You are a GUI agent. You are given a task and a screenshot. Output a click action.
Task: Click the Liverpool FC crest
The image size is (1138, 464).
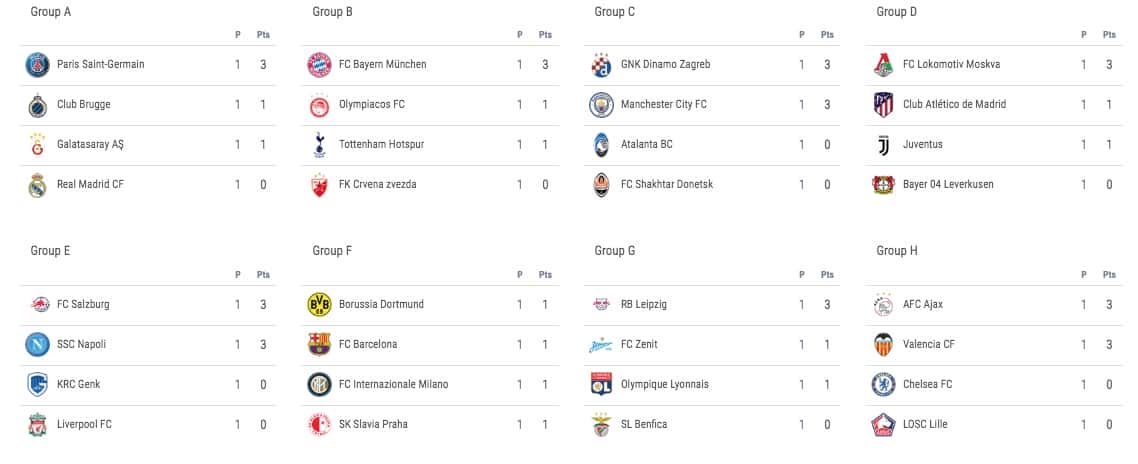click(x=37, y=424)
